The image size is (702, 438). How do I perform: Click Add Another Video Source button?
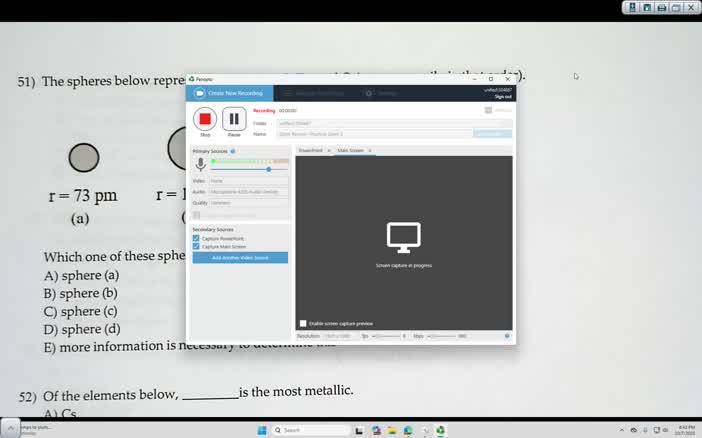pos(240,258)
